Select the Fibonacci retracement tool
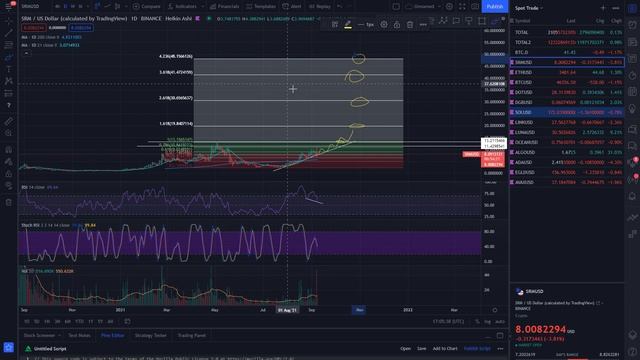The height and width of the screenshot is (360, 640). (x=9, y=45)
